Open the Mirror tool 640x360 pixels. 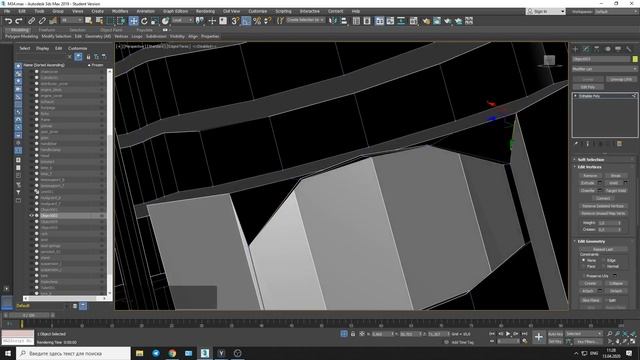333,21
